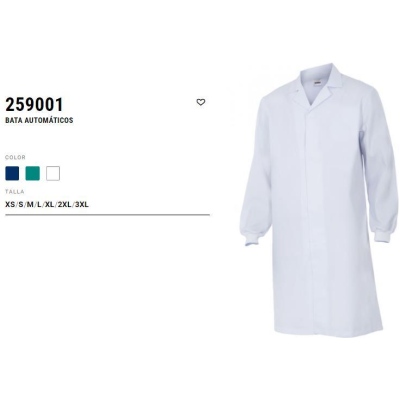Click the divider line below sizes

tap(108, 215)
